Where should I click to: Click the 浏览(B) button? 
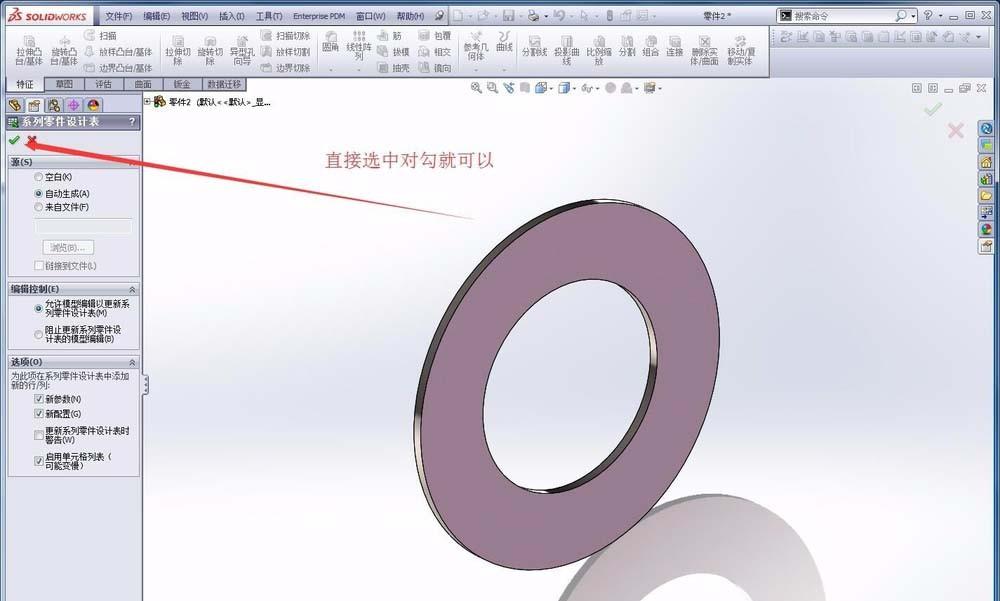[x=70, y=246]
